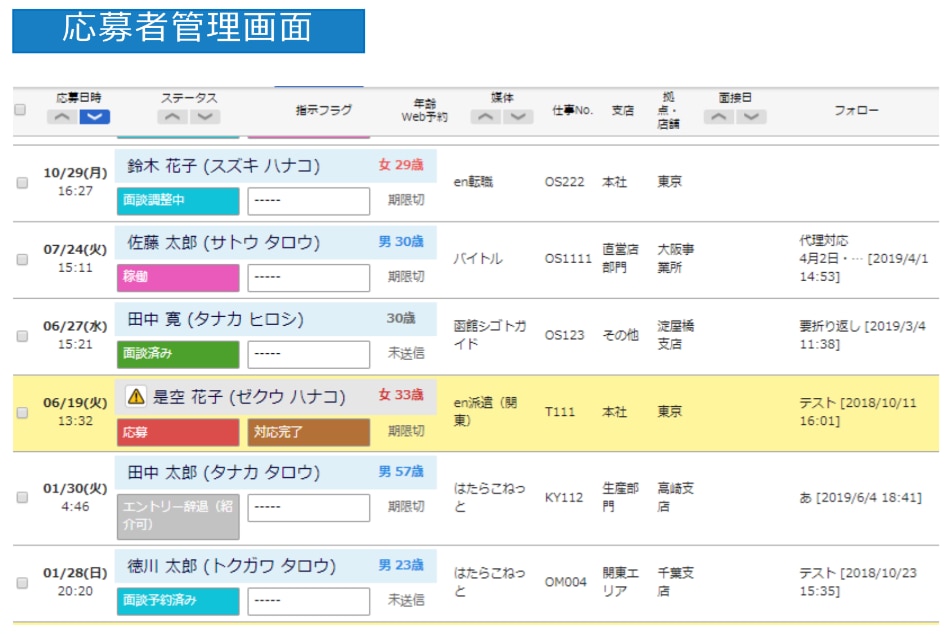Sort ステータス column ascending arrow
This screenshot has height=634, width=952.
click(x=173, y=117)
